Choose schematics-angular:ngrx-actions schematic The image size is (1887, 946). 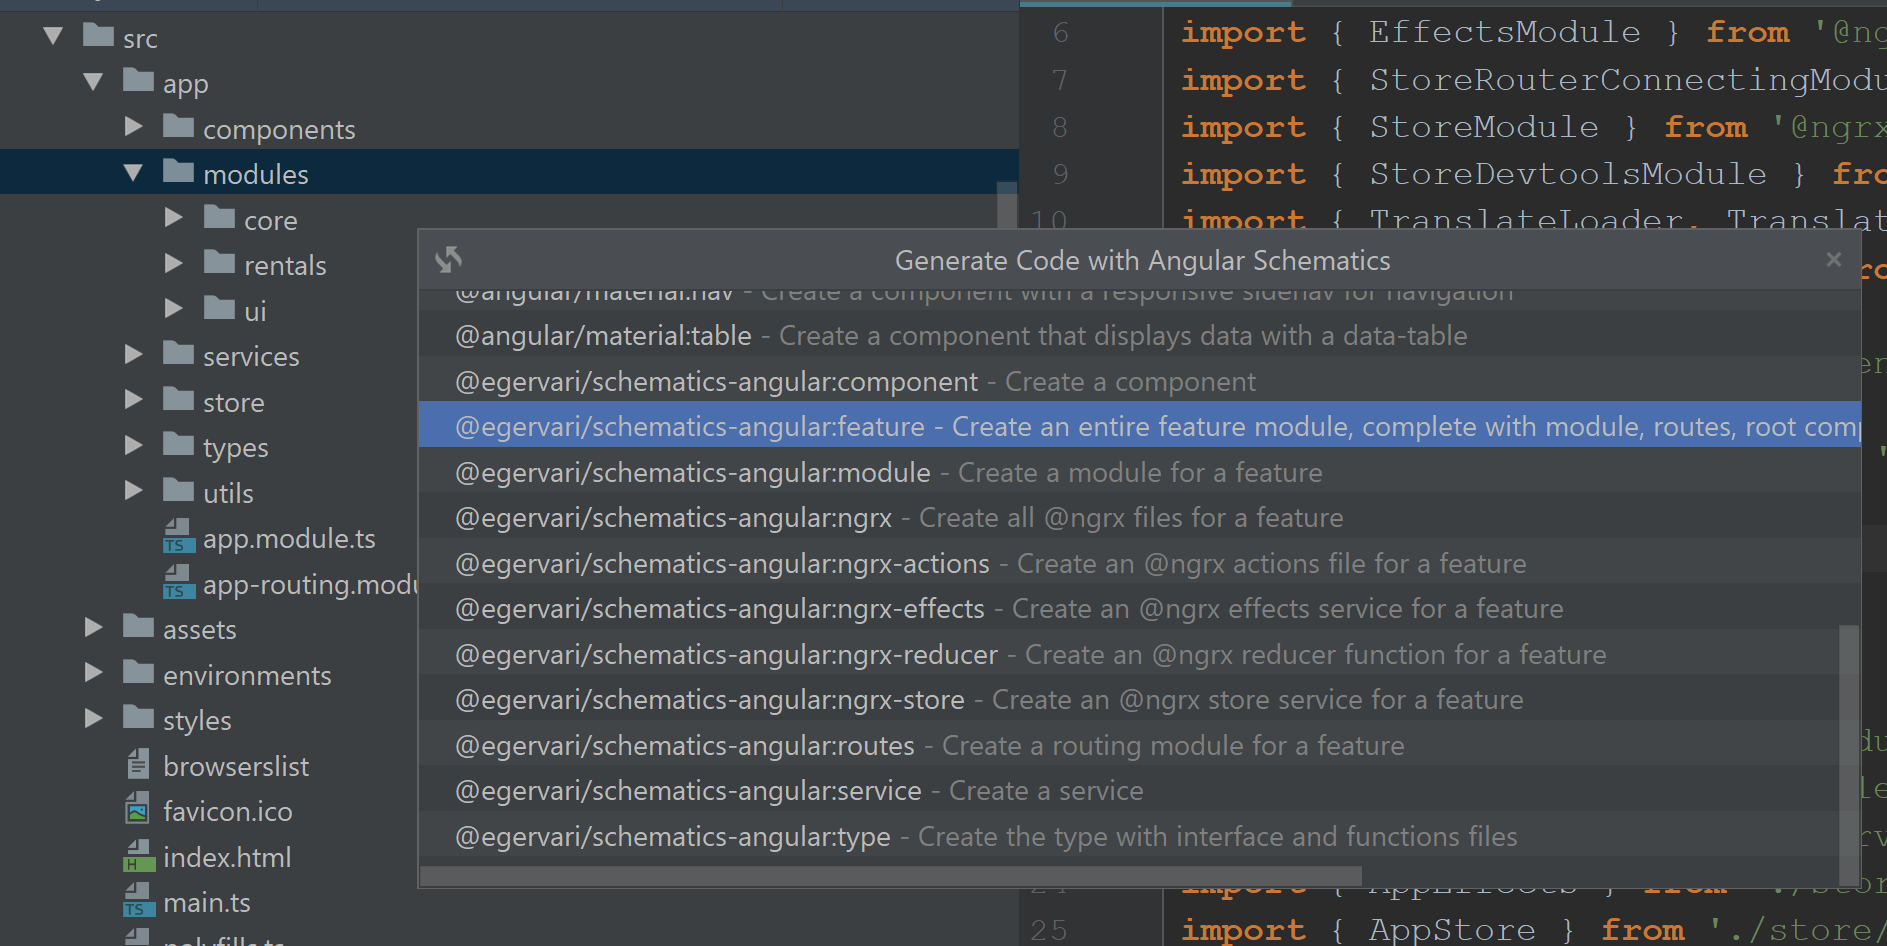pos(1139,564)
